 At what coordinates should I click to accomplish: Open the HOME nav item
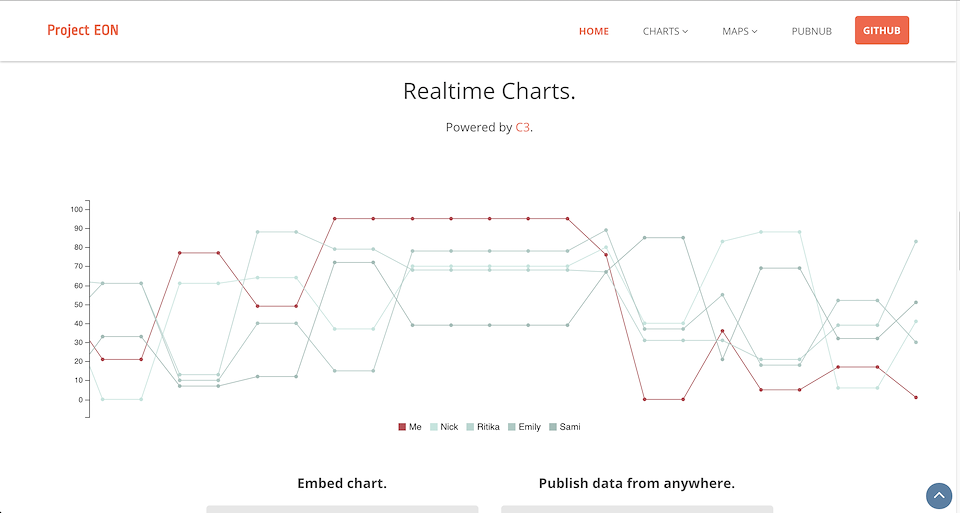pyautogui.click(x=593, y=31)
